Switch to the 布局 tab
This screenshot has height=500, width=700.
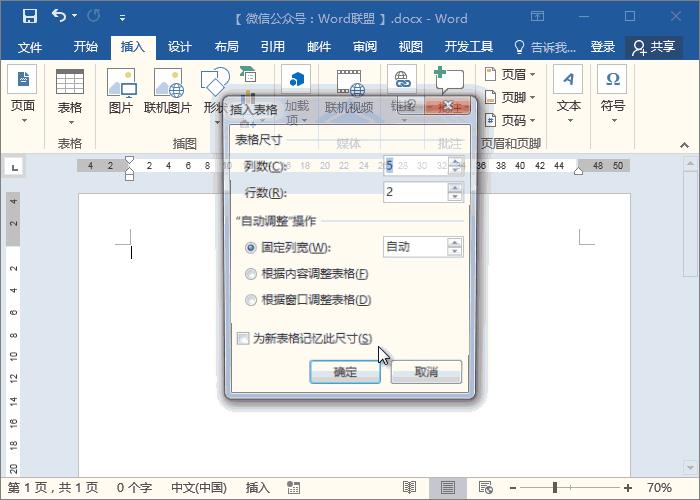(x=226, y=47)
